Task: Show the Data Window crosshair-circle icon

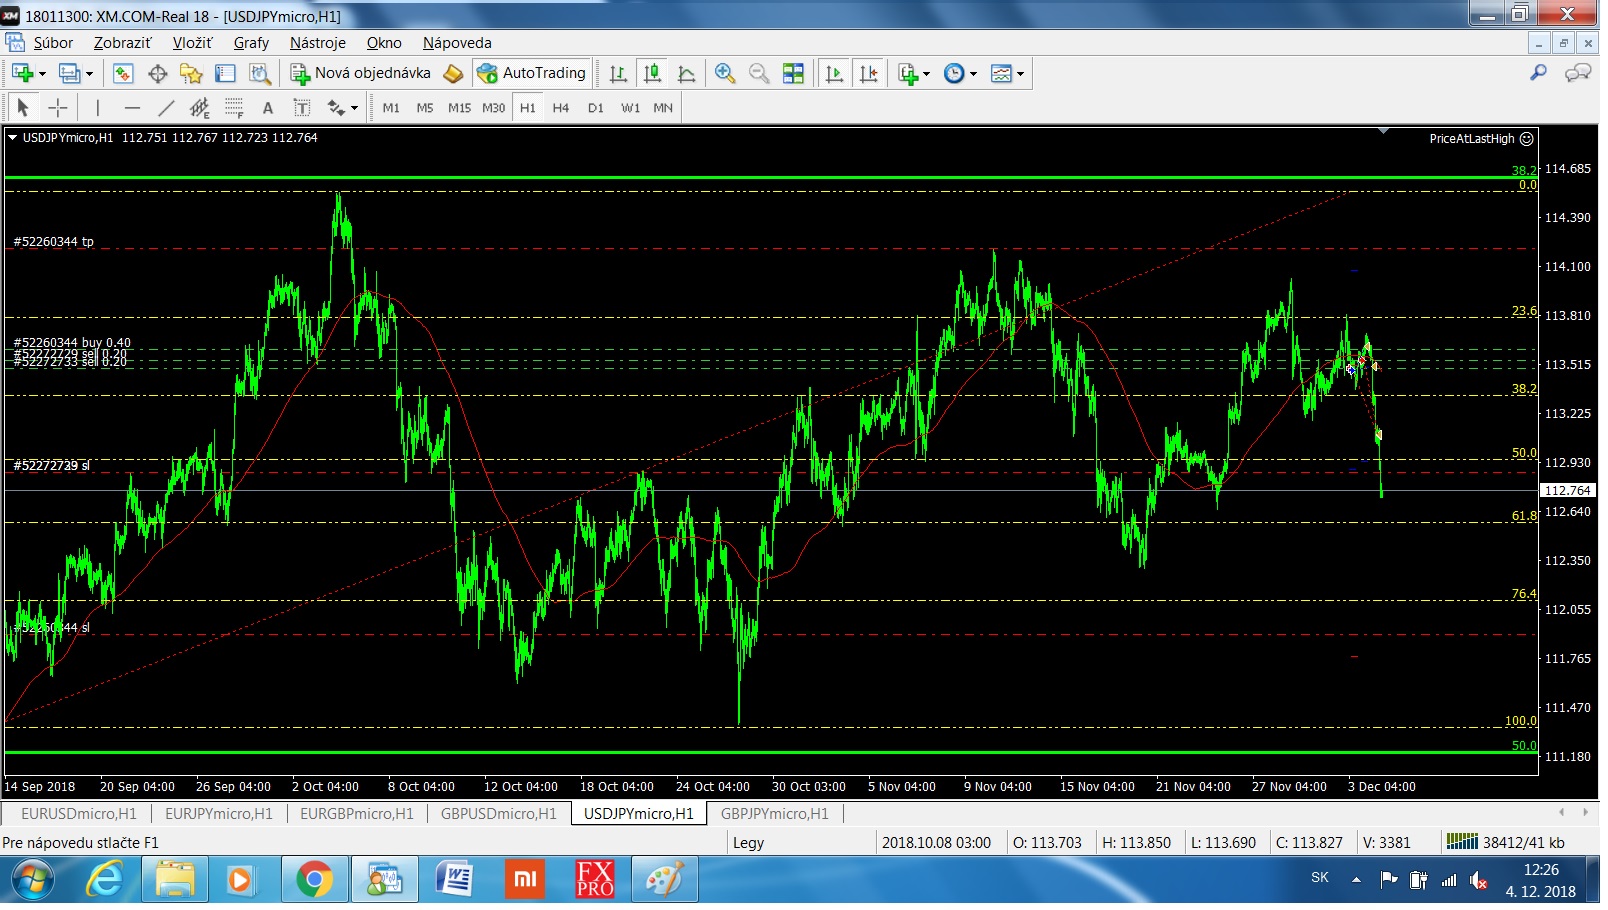Action: [x=157, y=73]
